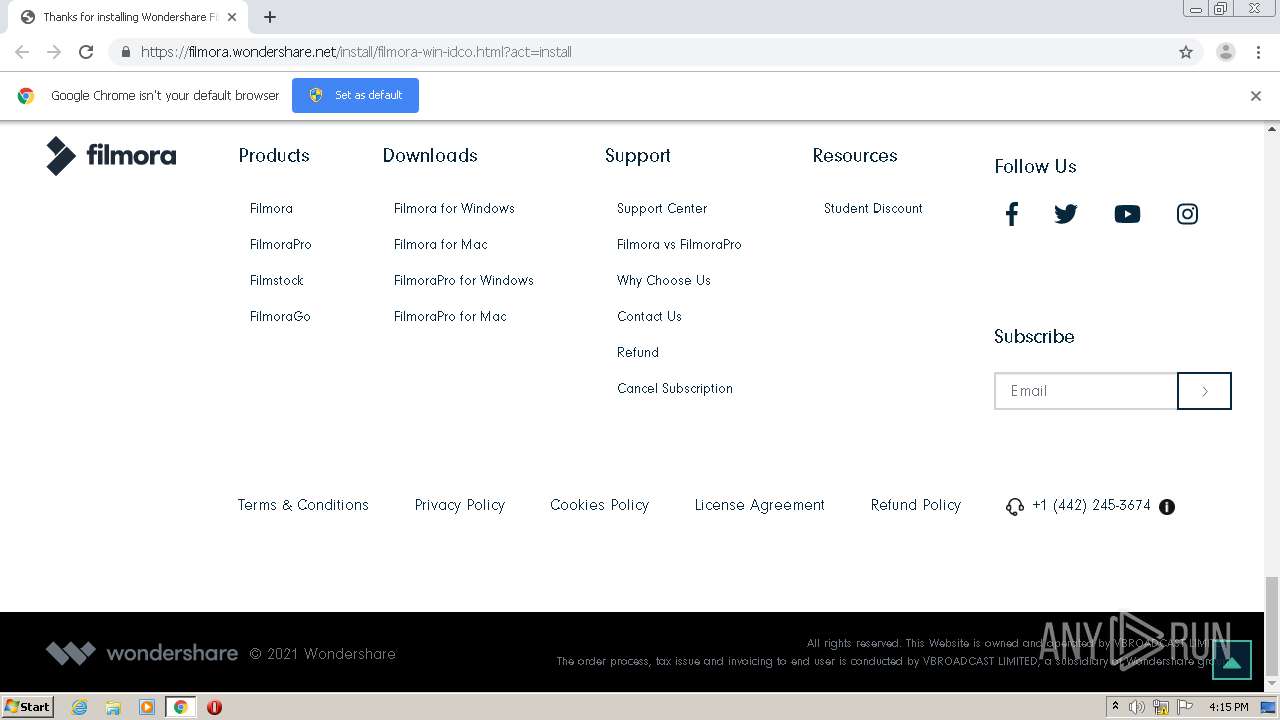Open the License Agreement link
This screenshot has height=720, width=1280.
point(760,505)
